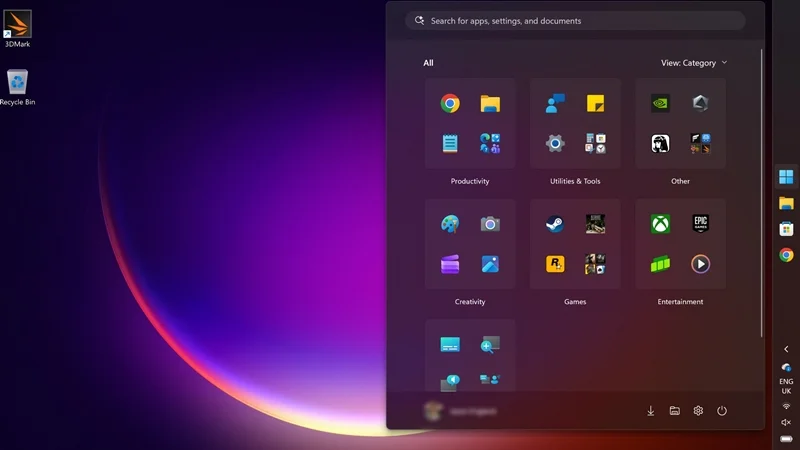Launch Media Player in Entertainment group
Viewport: 800px width, 450px height.
tap(701, 264)
